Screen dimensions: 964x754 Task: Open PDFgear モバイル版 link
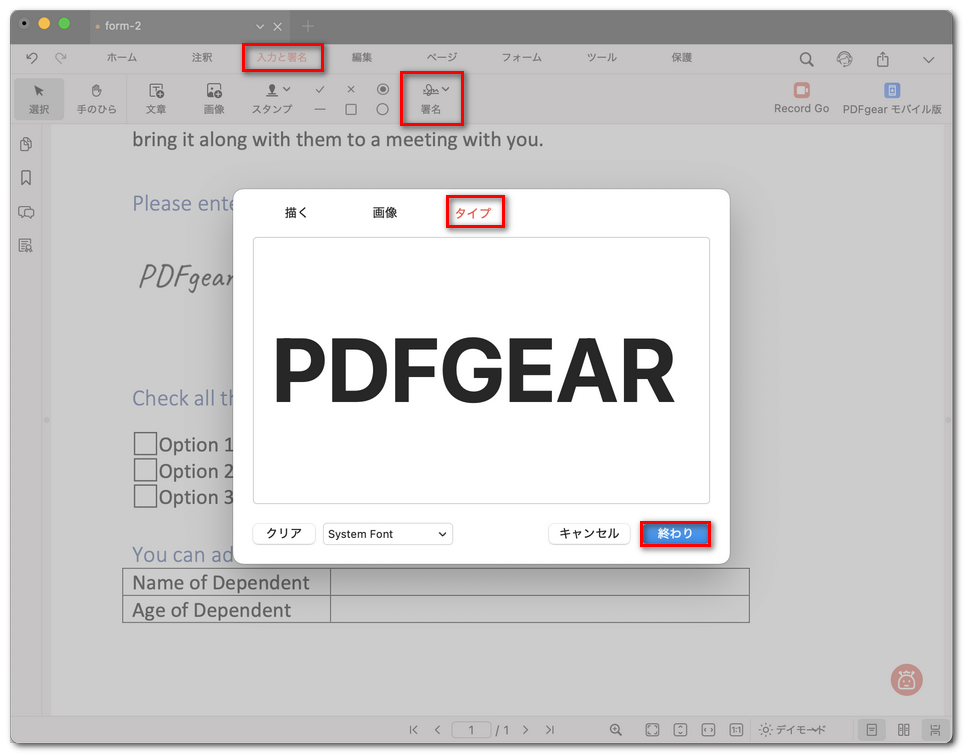[892, 98]
